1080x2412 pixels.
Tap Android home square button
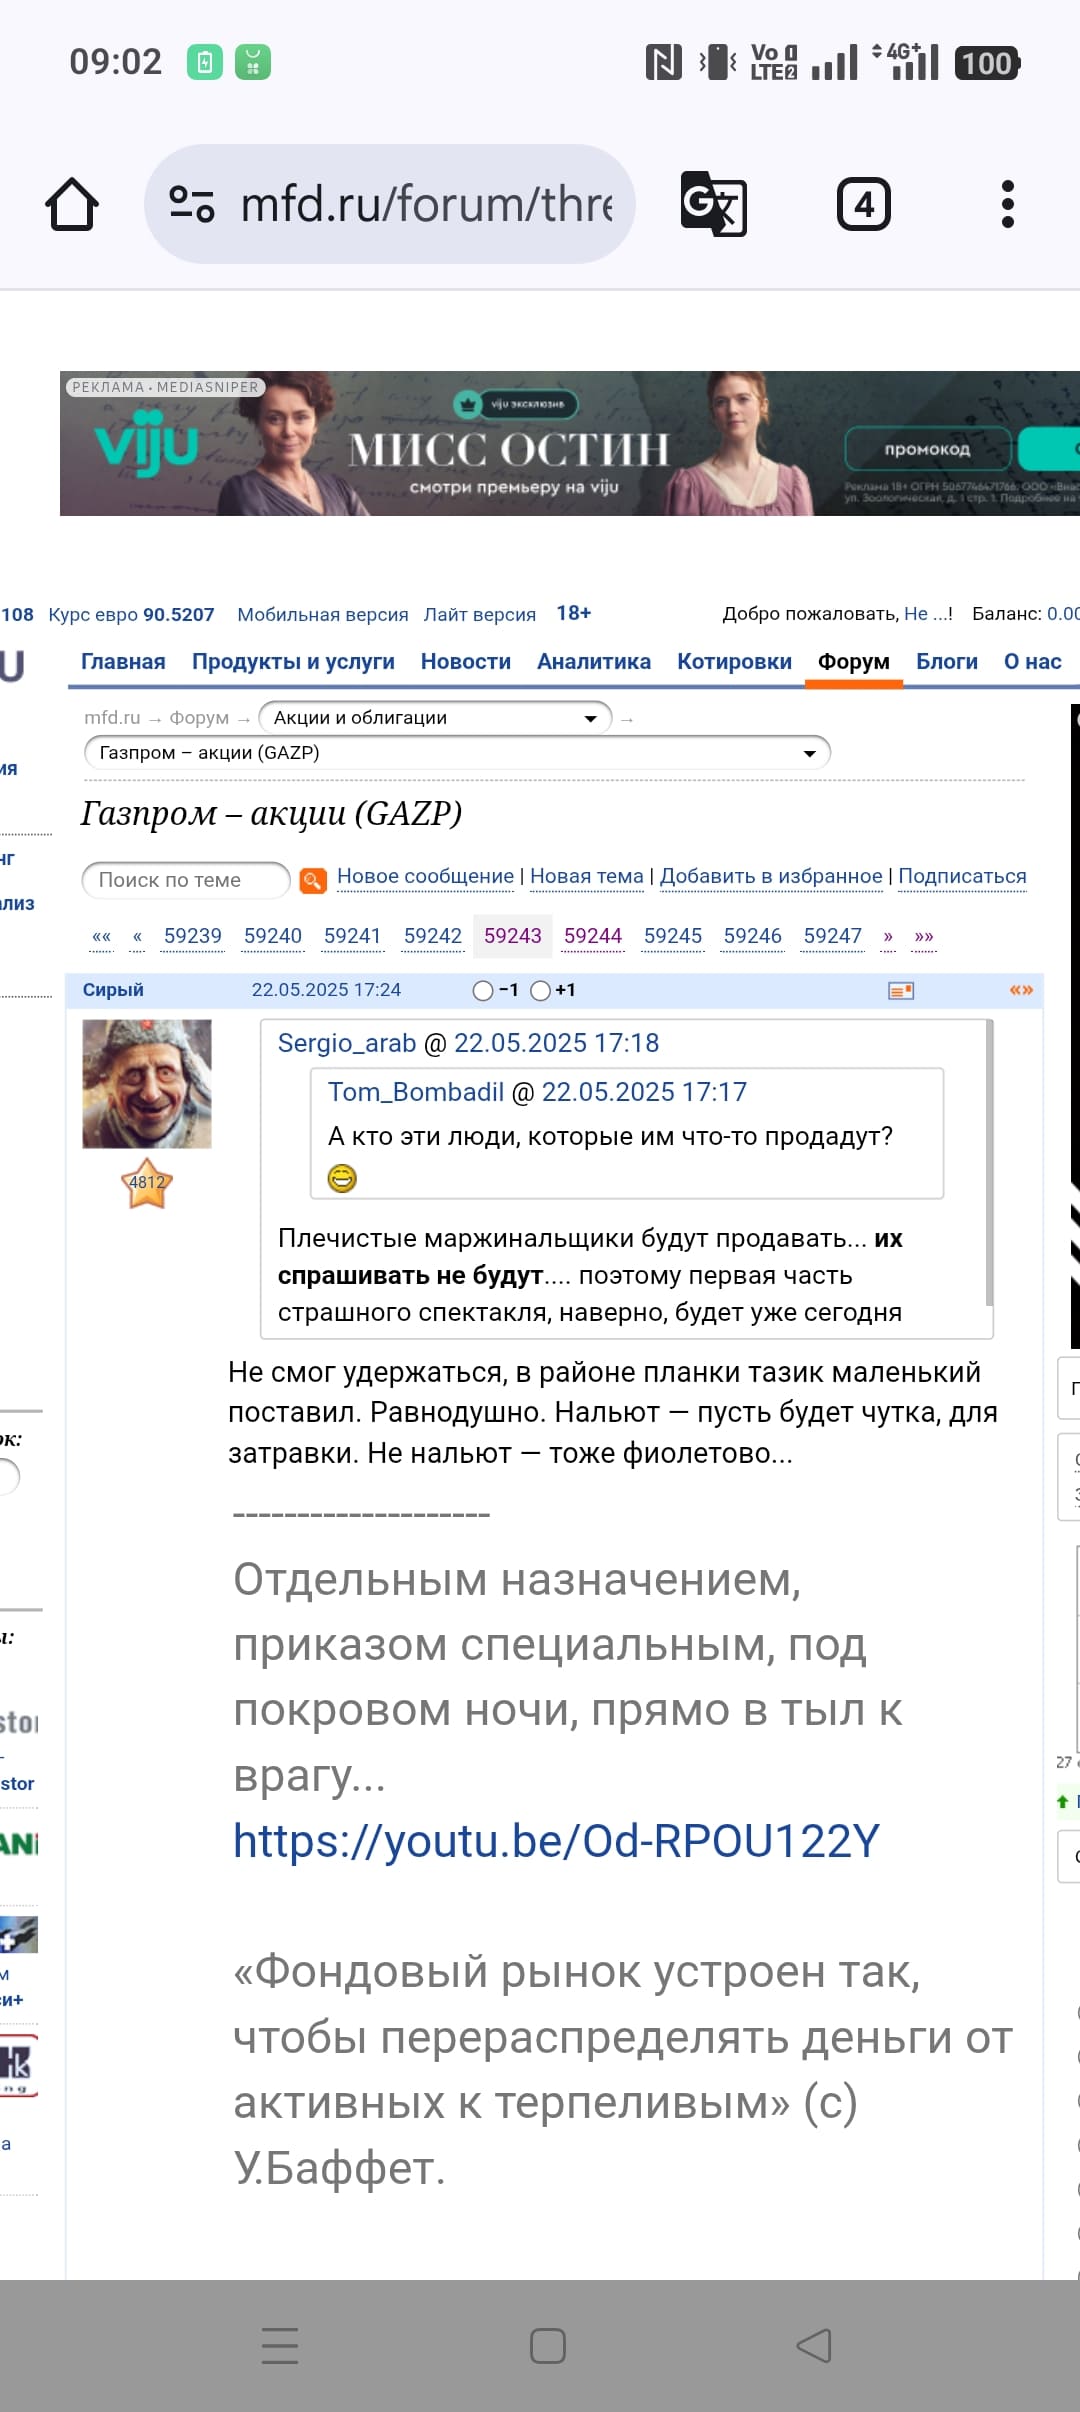coord(547,2345)
